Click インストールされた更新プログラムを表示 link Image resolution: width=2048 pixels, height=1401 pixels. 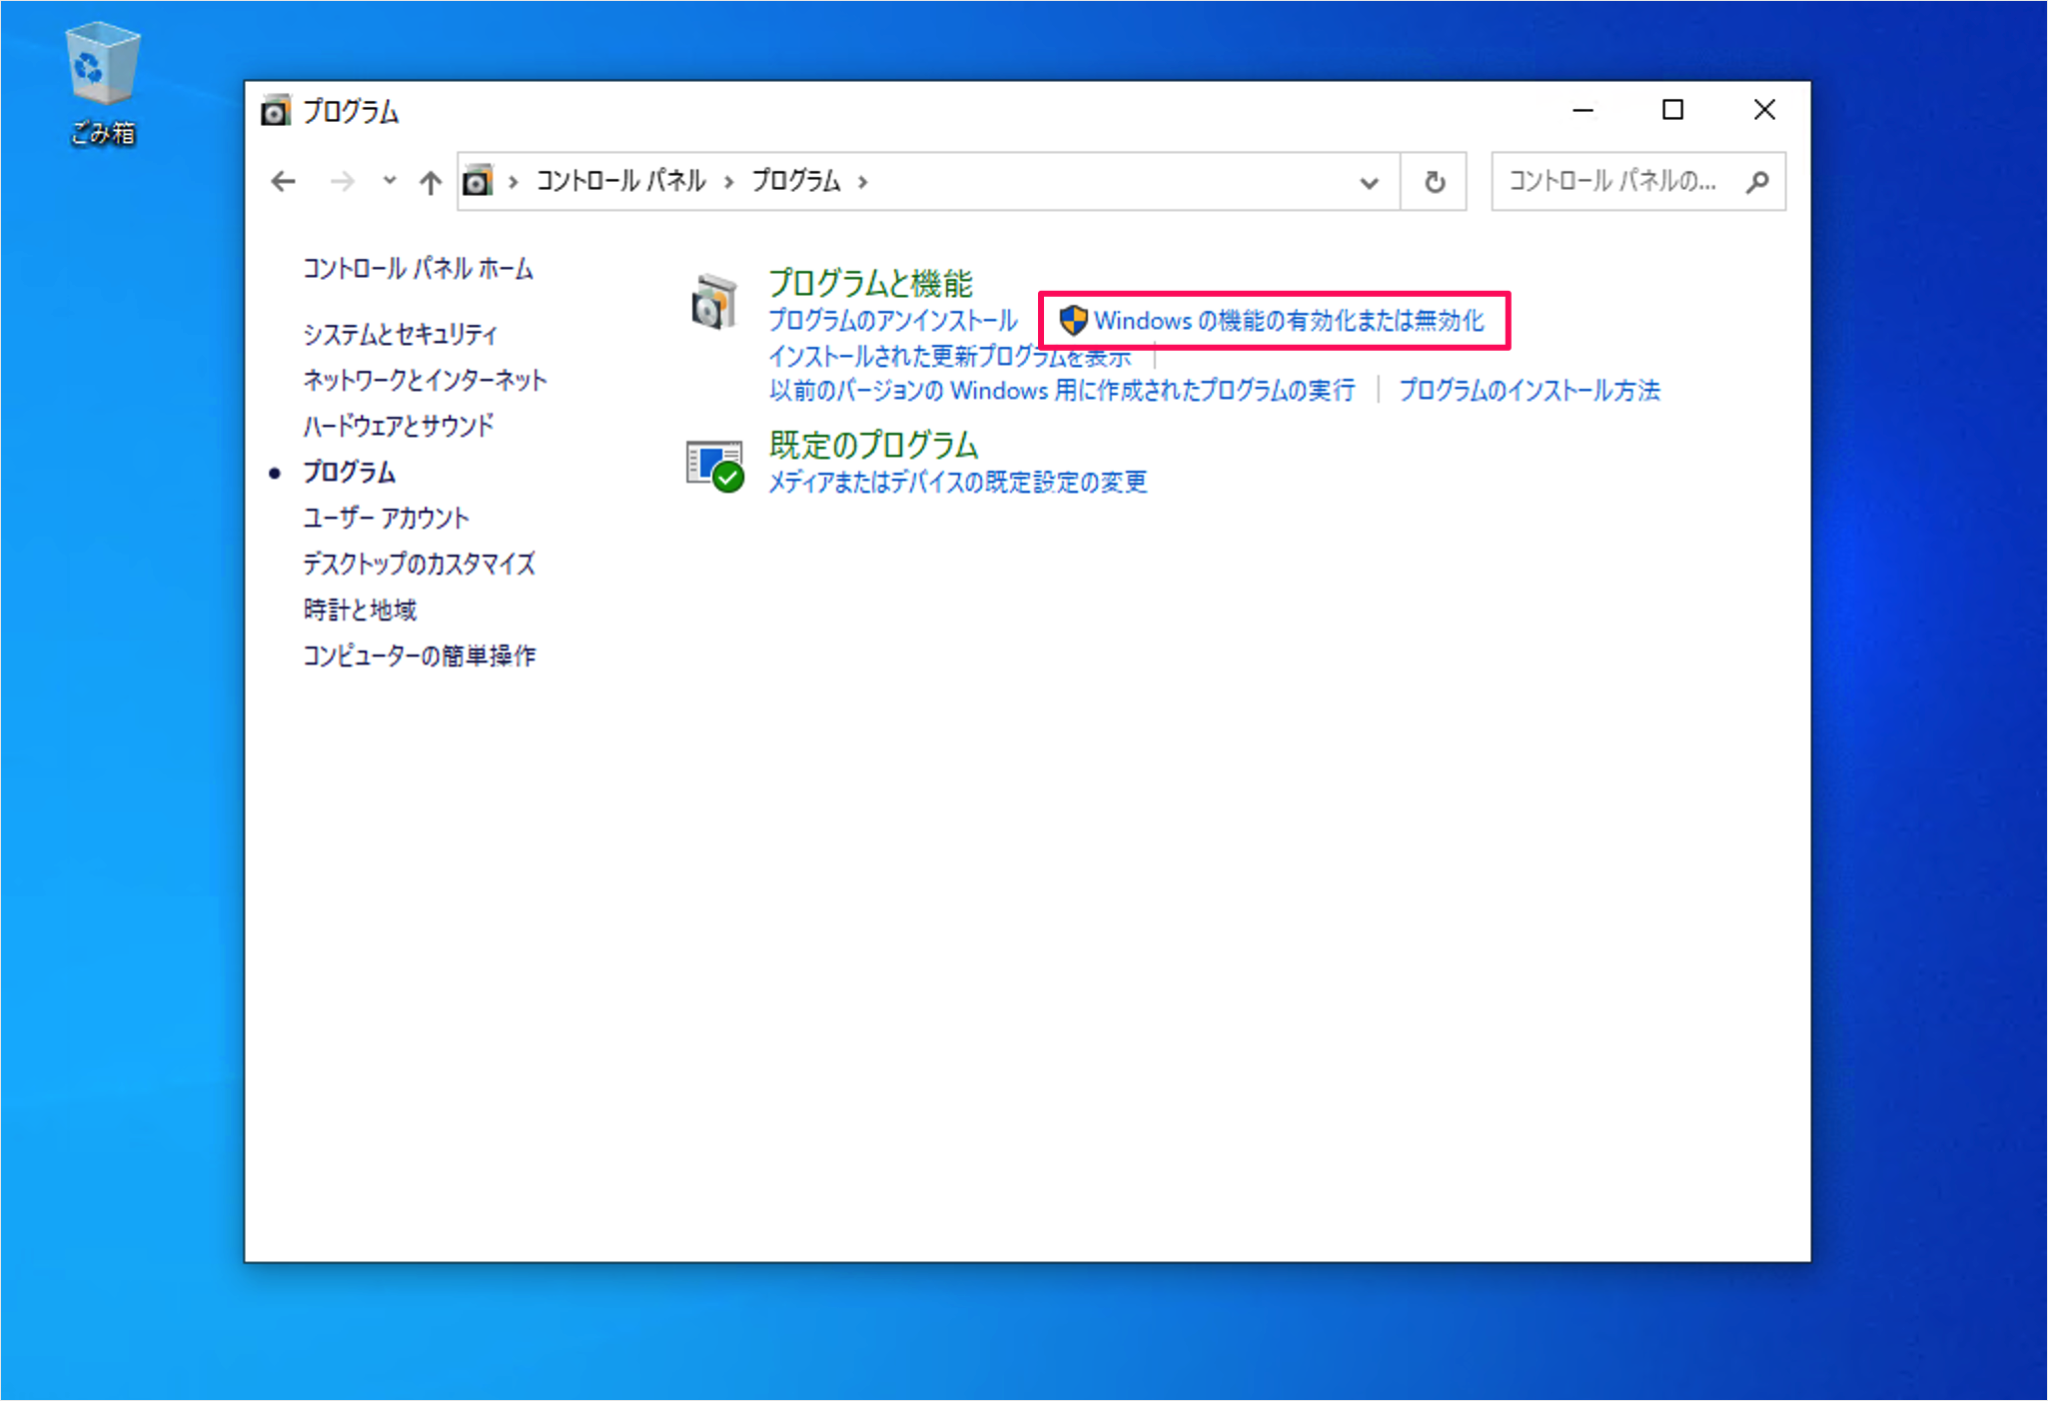click(x=949, y=356)
